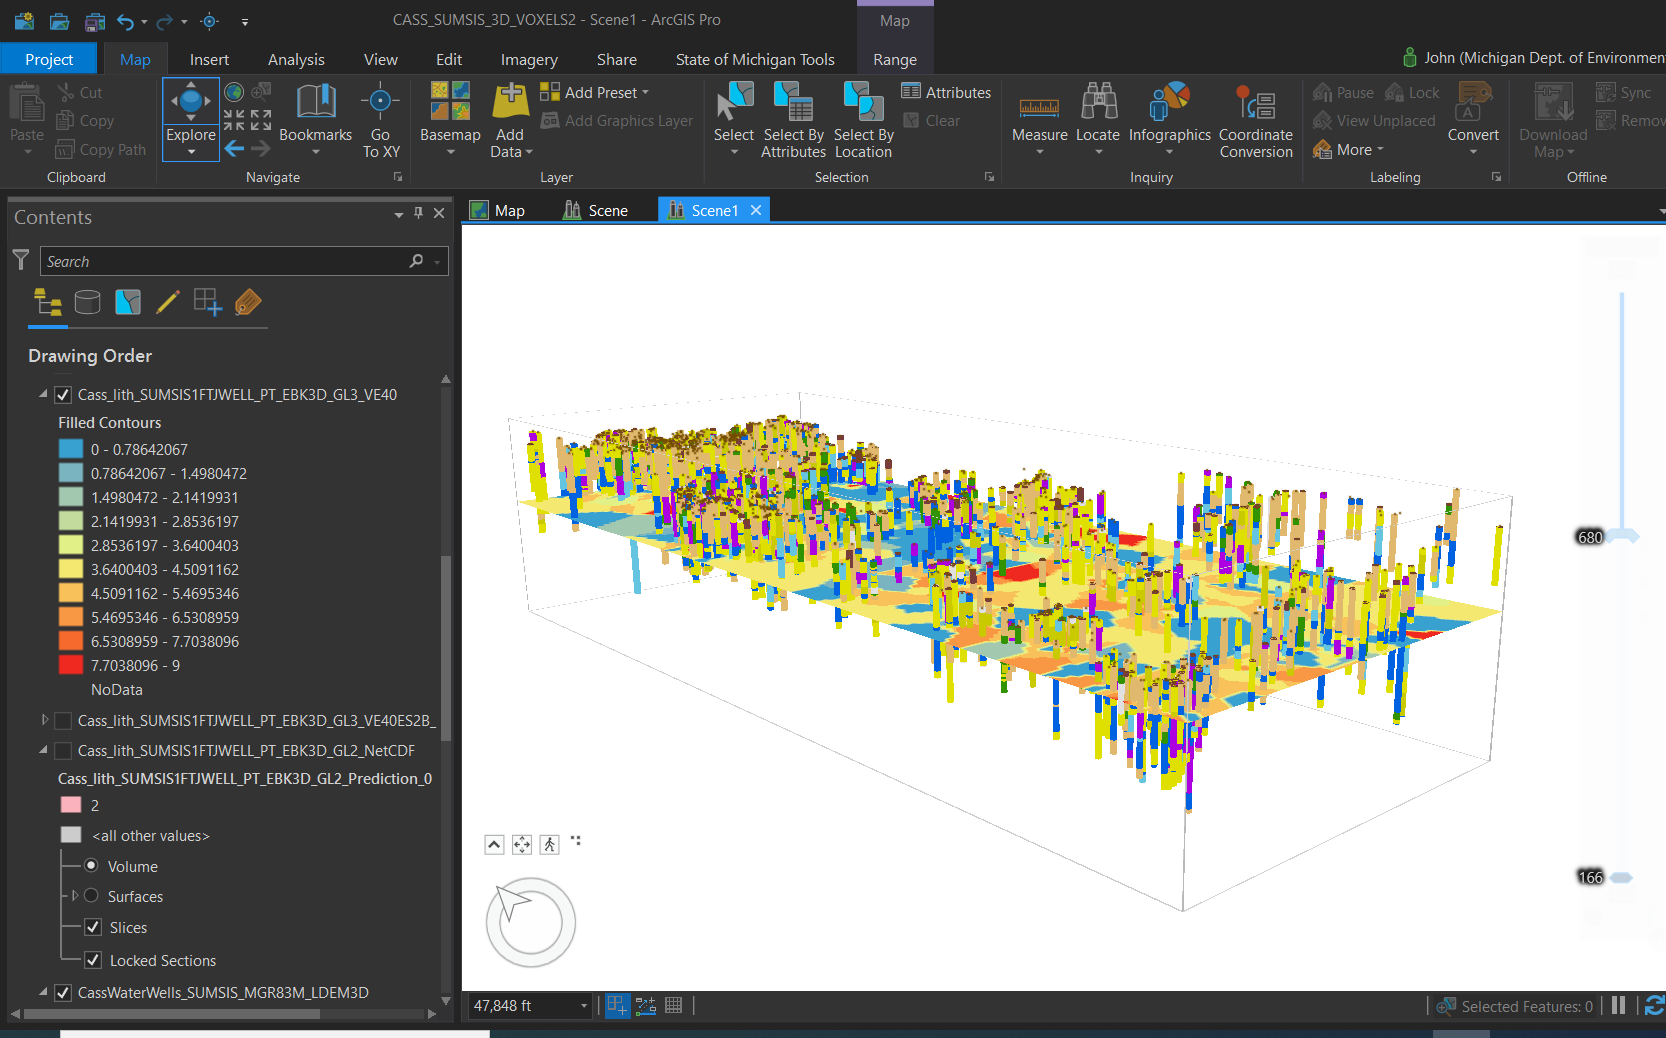Viewport: 1666px width, 1038px height.
Task: Uncheck the Cass_lith_SUMSIS1FTJWELL_PT_EBK3D_GL3_VE40 layer
Action: click(63, 394)
